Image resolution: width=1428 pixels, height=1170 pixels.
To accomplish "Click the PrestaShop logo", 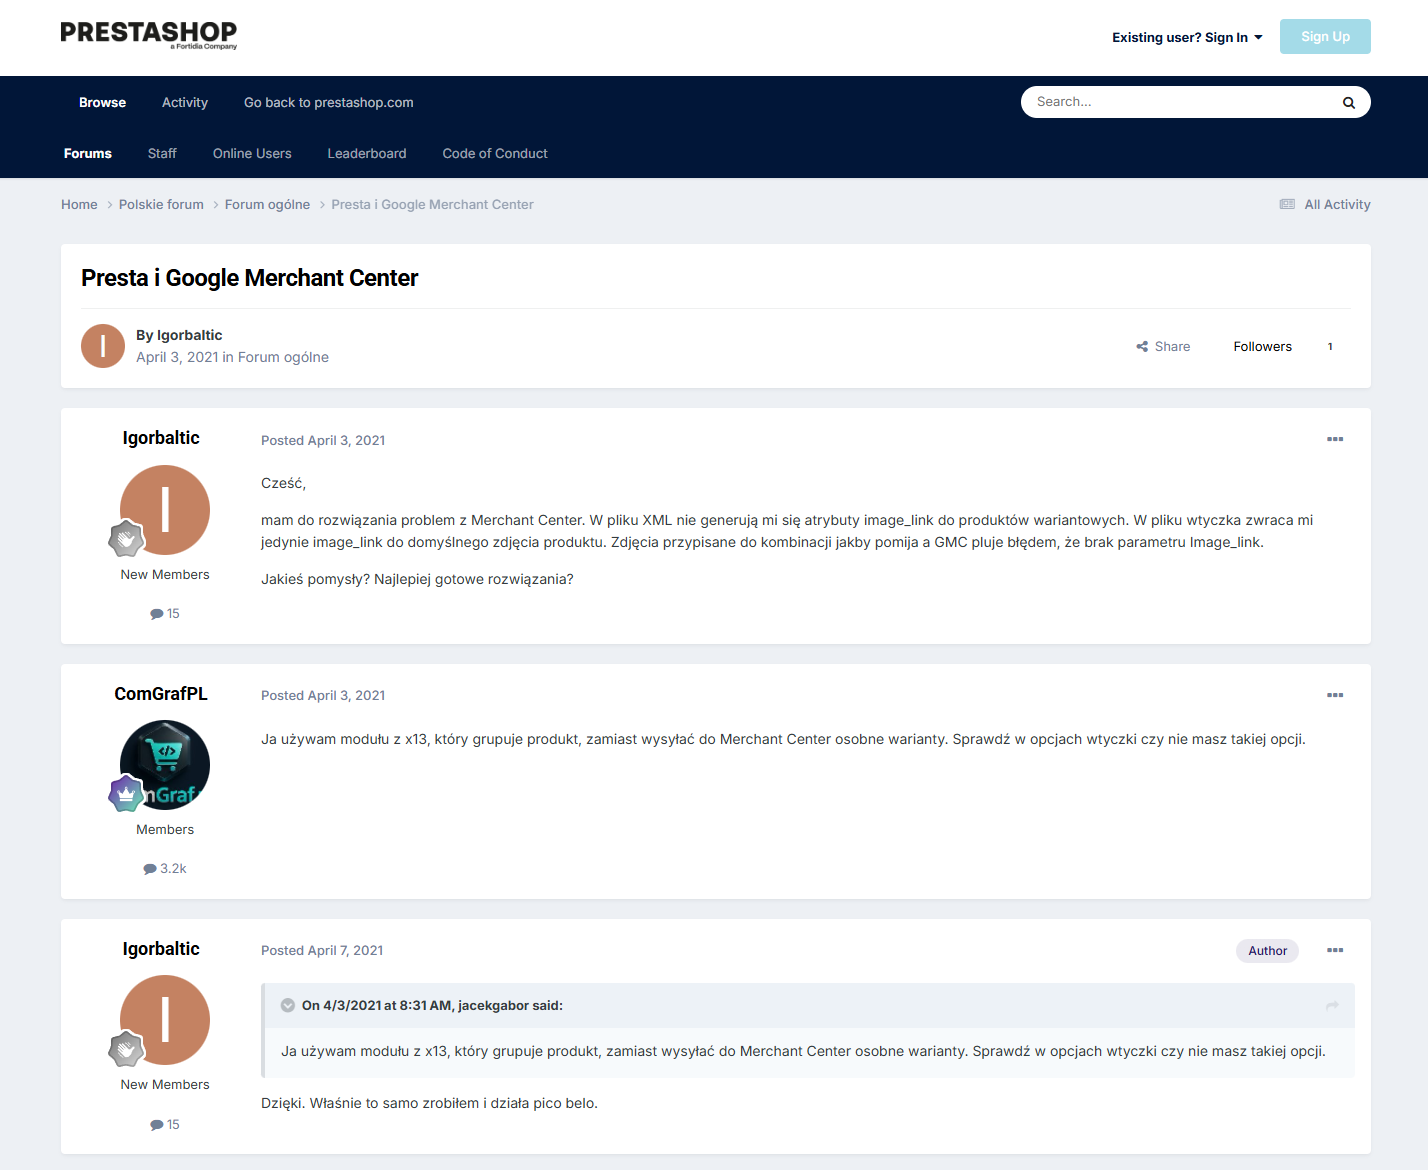I will tap(149, 35).
